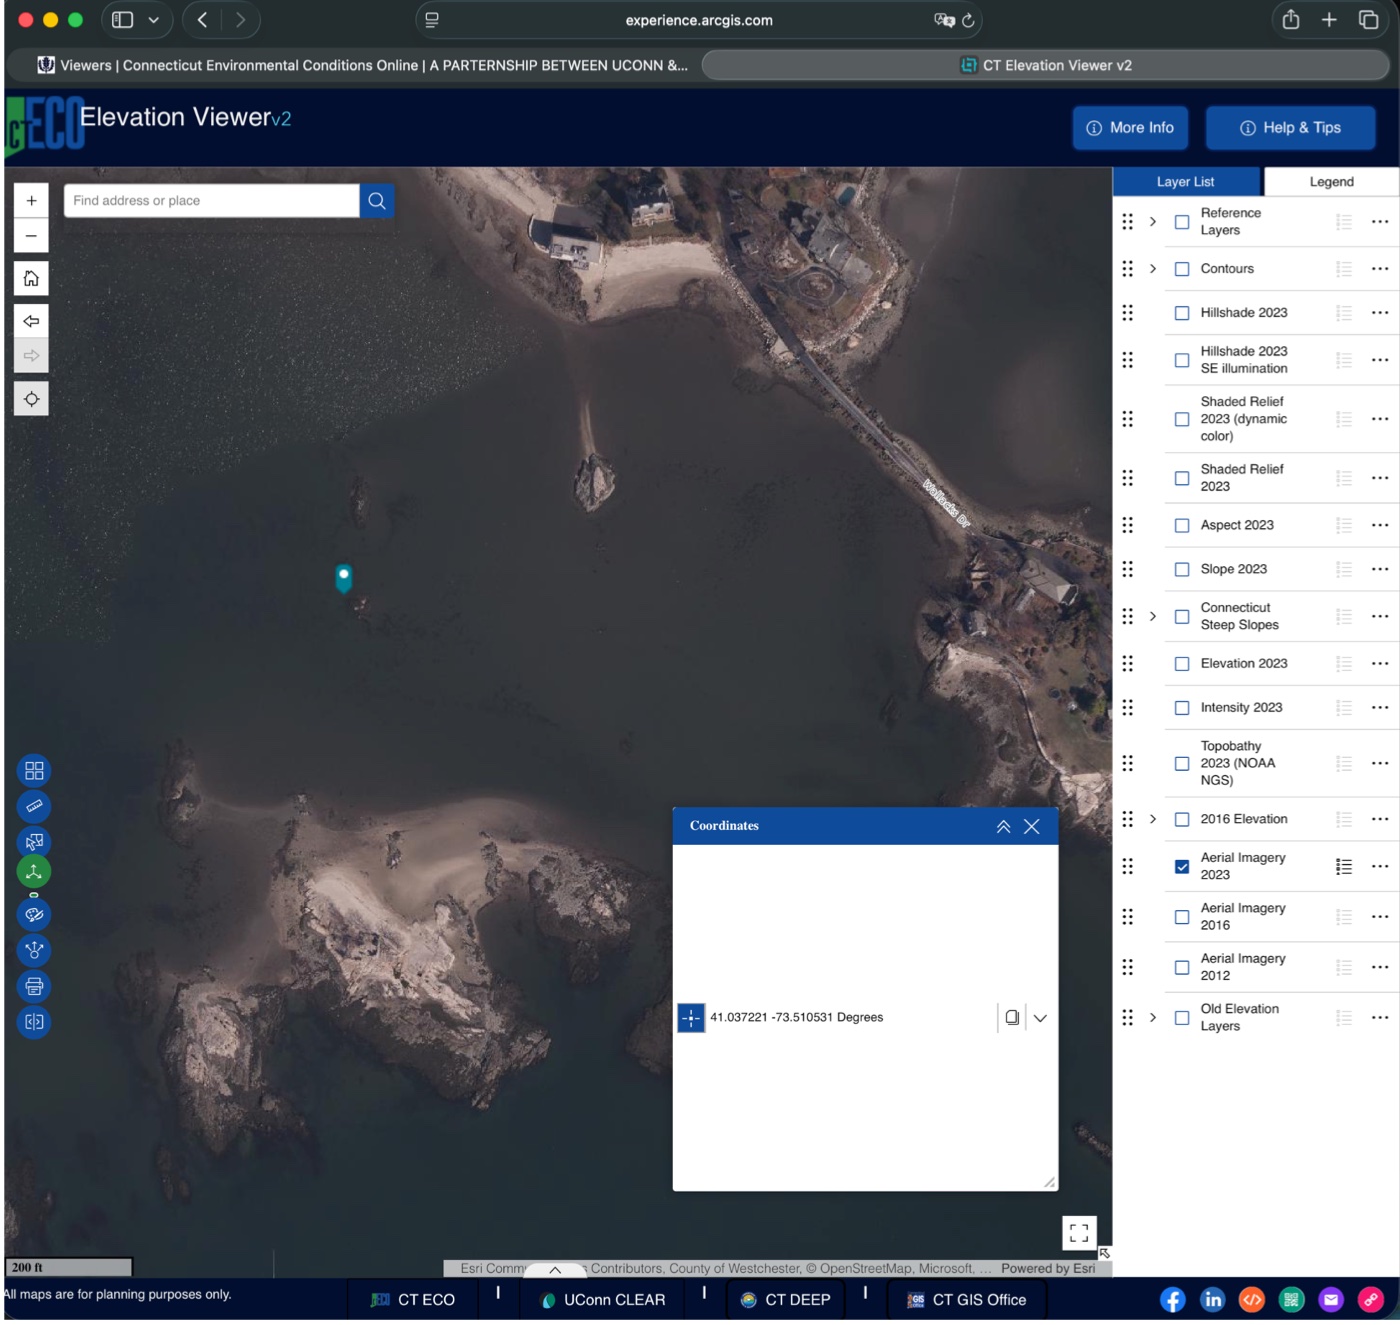This screenshot has width=1400, height=1325.
Task: Click the Find address or place field
Action: tap(211, 201)
